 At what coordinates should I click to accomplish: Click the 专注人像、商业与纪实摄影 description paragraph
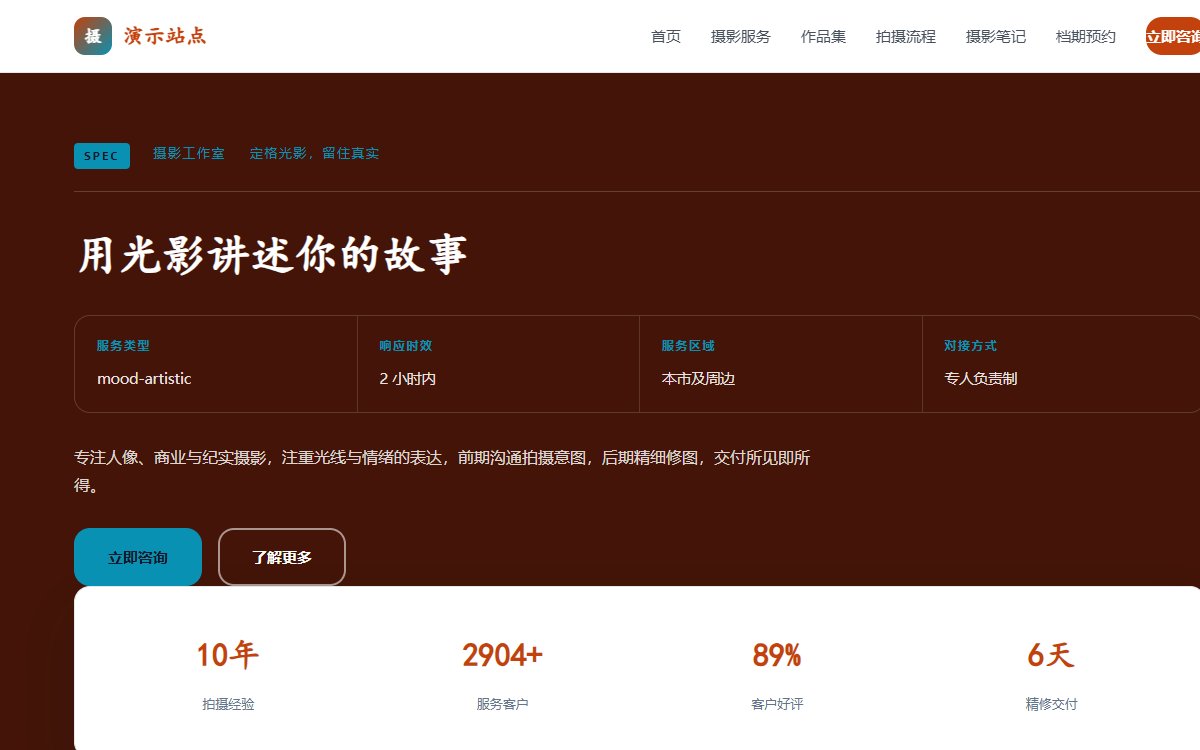coord(442,472)
